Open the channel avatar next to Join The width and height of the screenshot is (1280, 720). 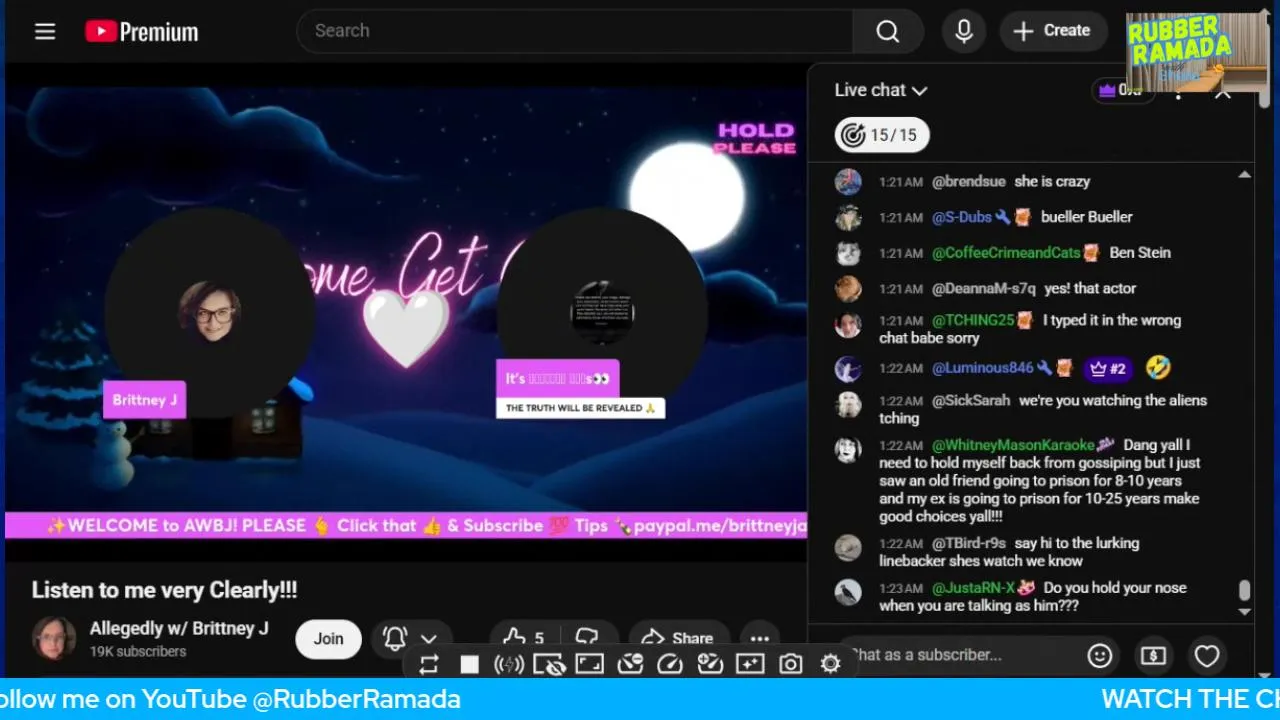click(x=54, y=638)
